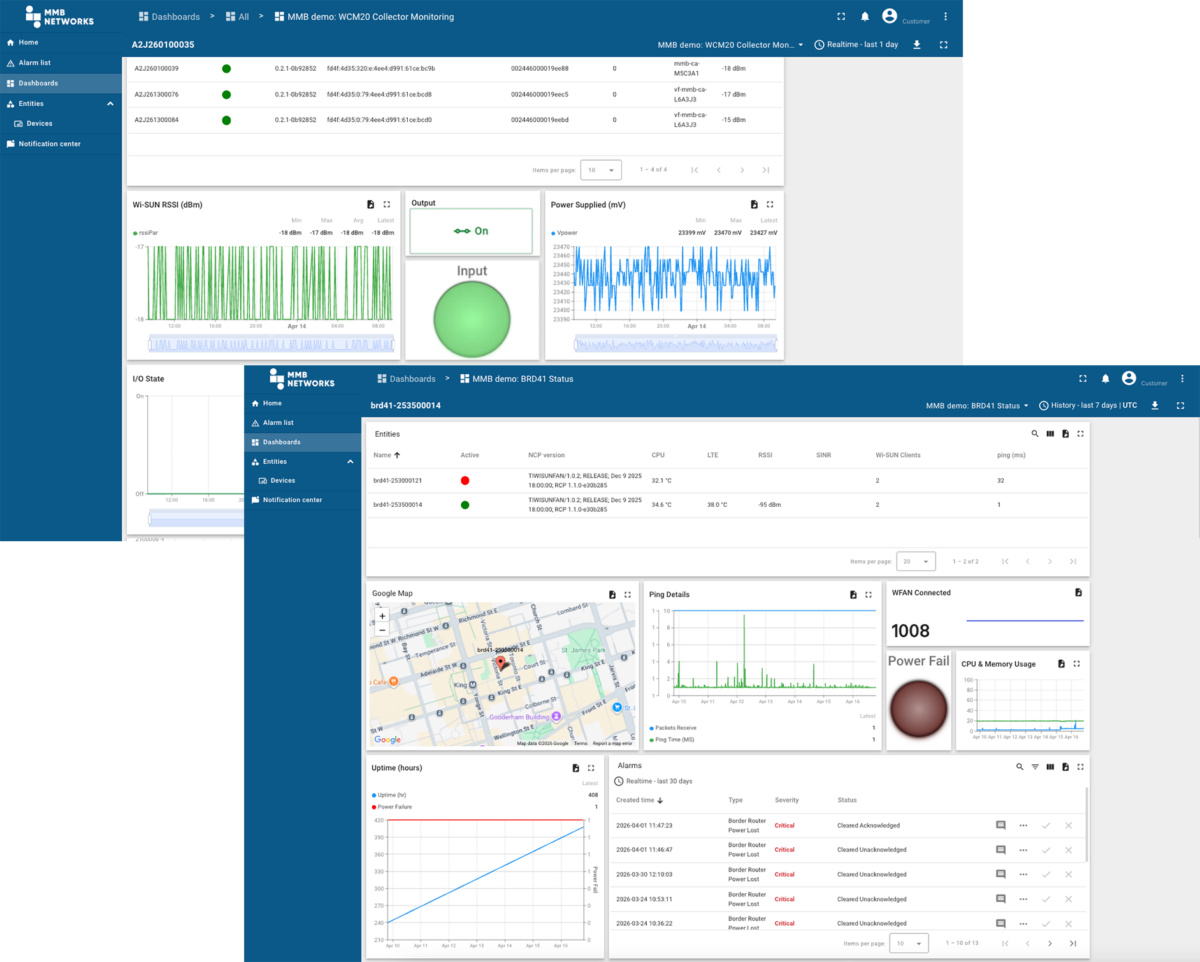
Task: Go to the next page of Alarms
Action: 1050,943
